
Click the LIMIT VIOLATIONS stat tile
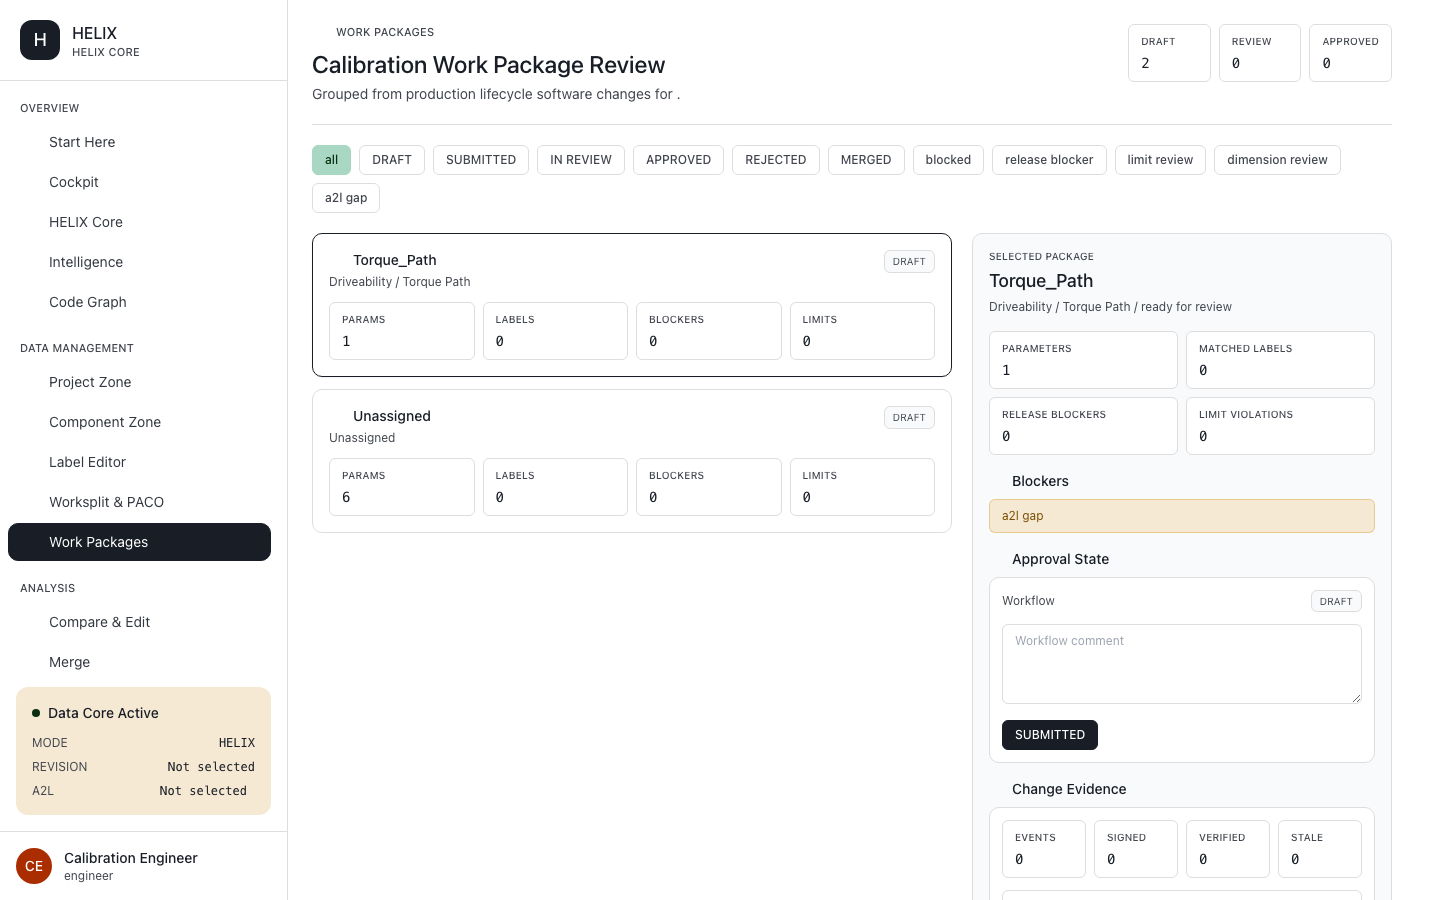coord(1280,426)
